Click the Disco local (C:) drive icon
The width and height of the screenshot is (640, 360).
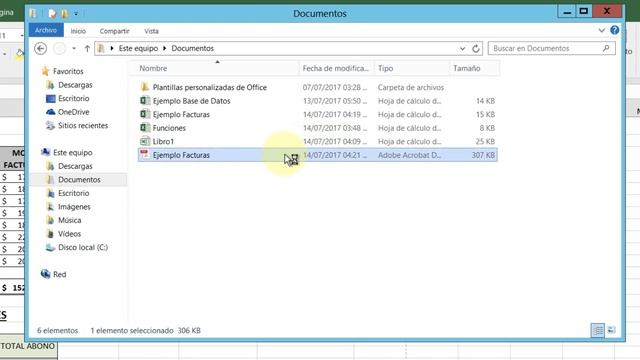[x=50, y=247]
